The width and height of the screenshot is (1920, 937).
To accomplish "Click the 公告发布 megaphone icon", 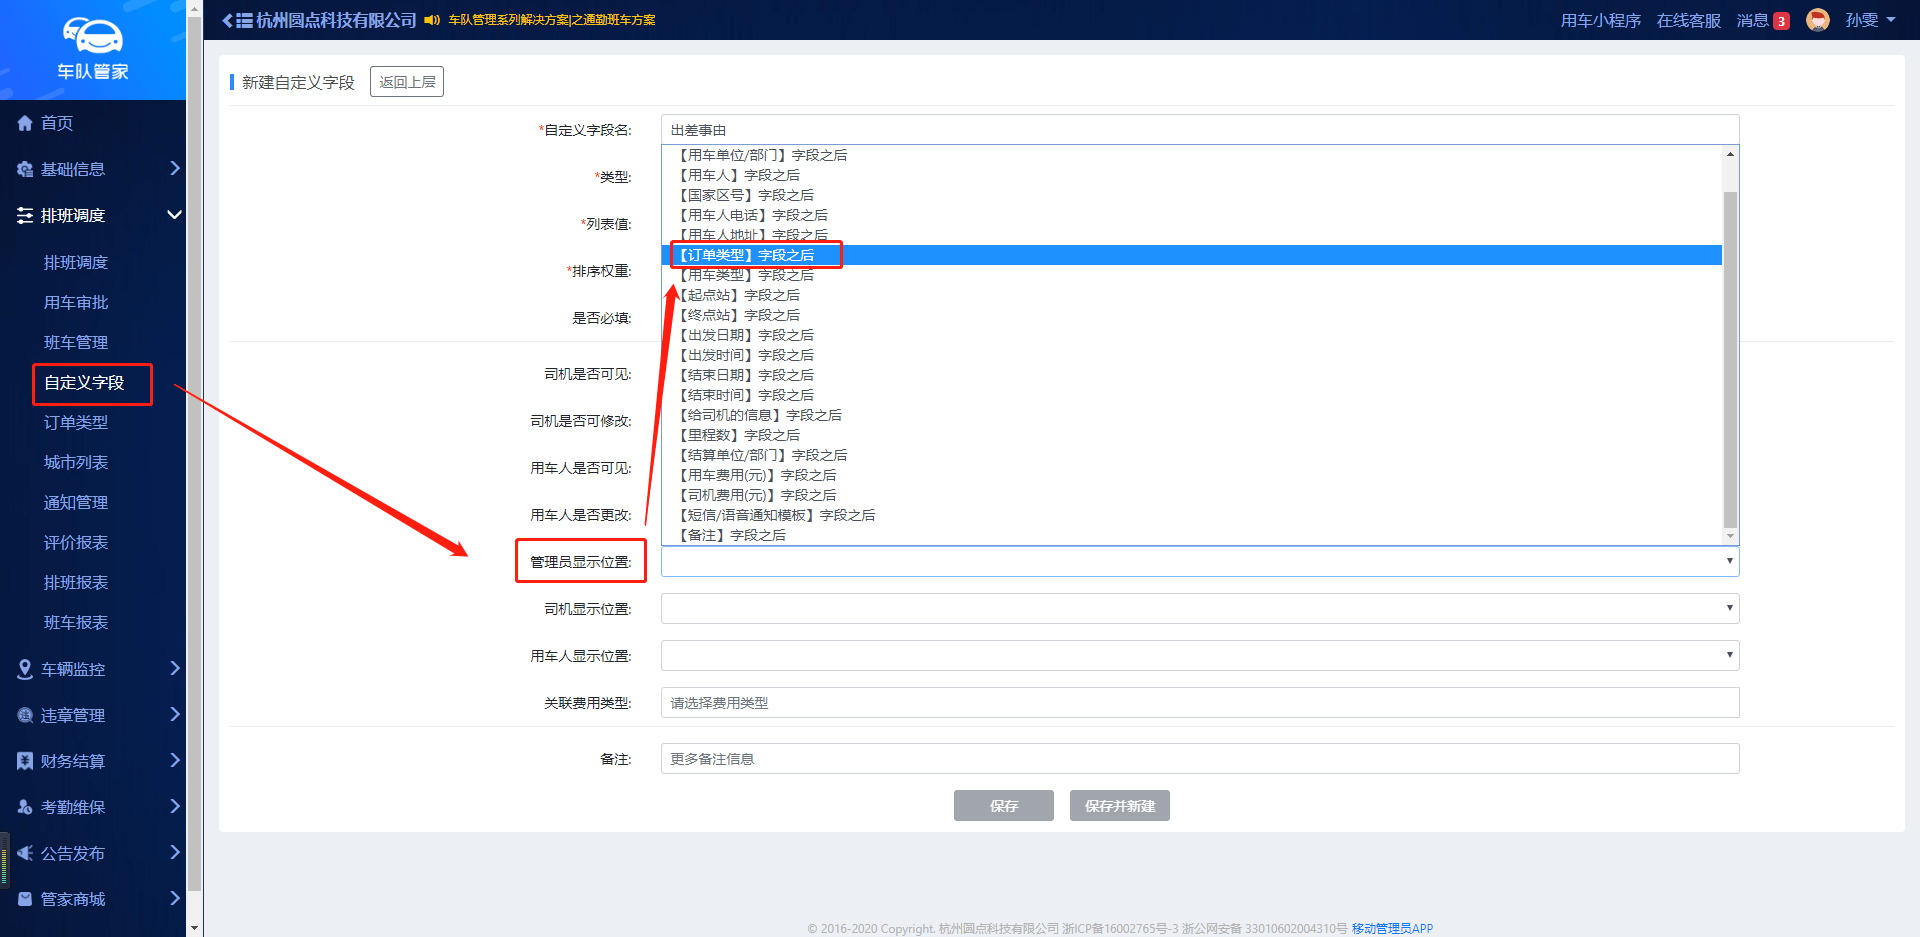I will (x=25, y=853).
